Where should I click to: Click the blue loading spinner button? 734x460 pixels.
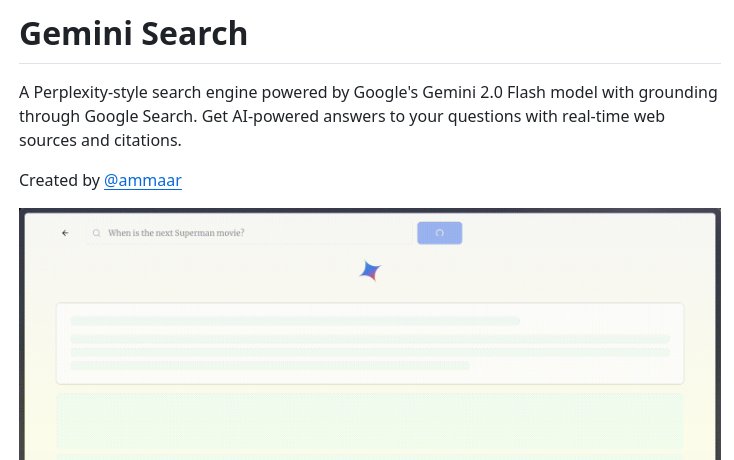click(x=440, y=233)
